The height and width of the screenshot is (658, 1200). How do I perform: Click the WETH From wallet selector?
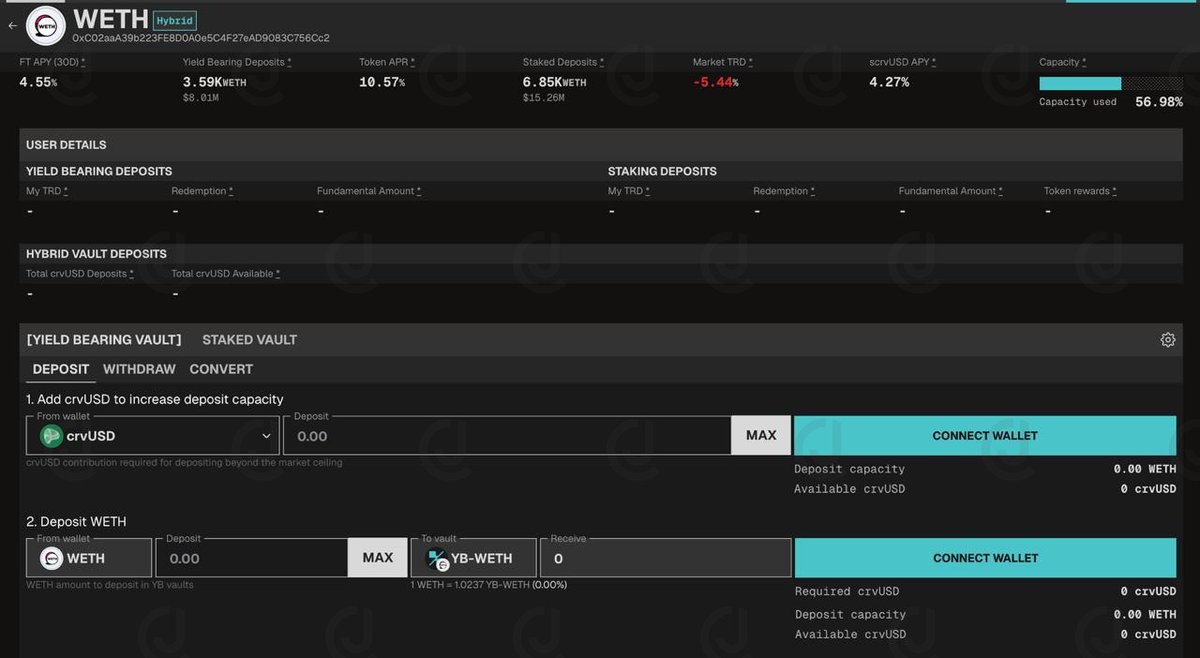(x=89, y=558)
